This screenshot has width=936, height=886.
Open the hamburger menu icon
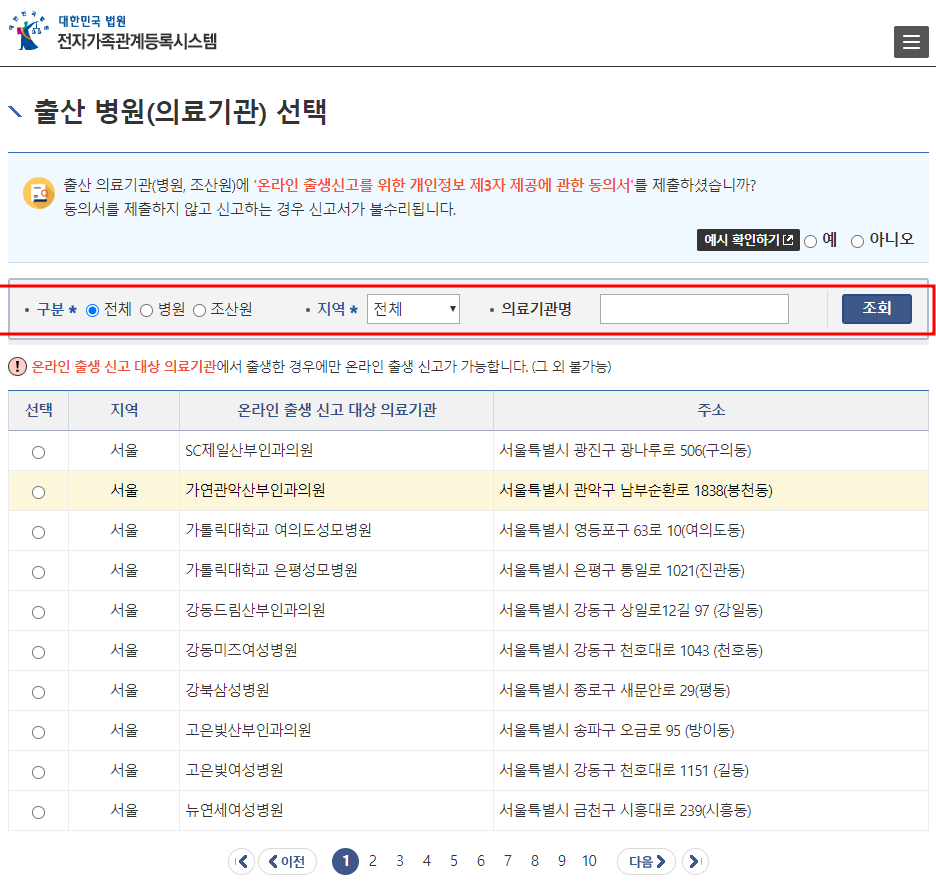(910, 42)
